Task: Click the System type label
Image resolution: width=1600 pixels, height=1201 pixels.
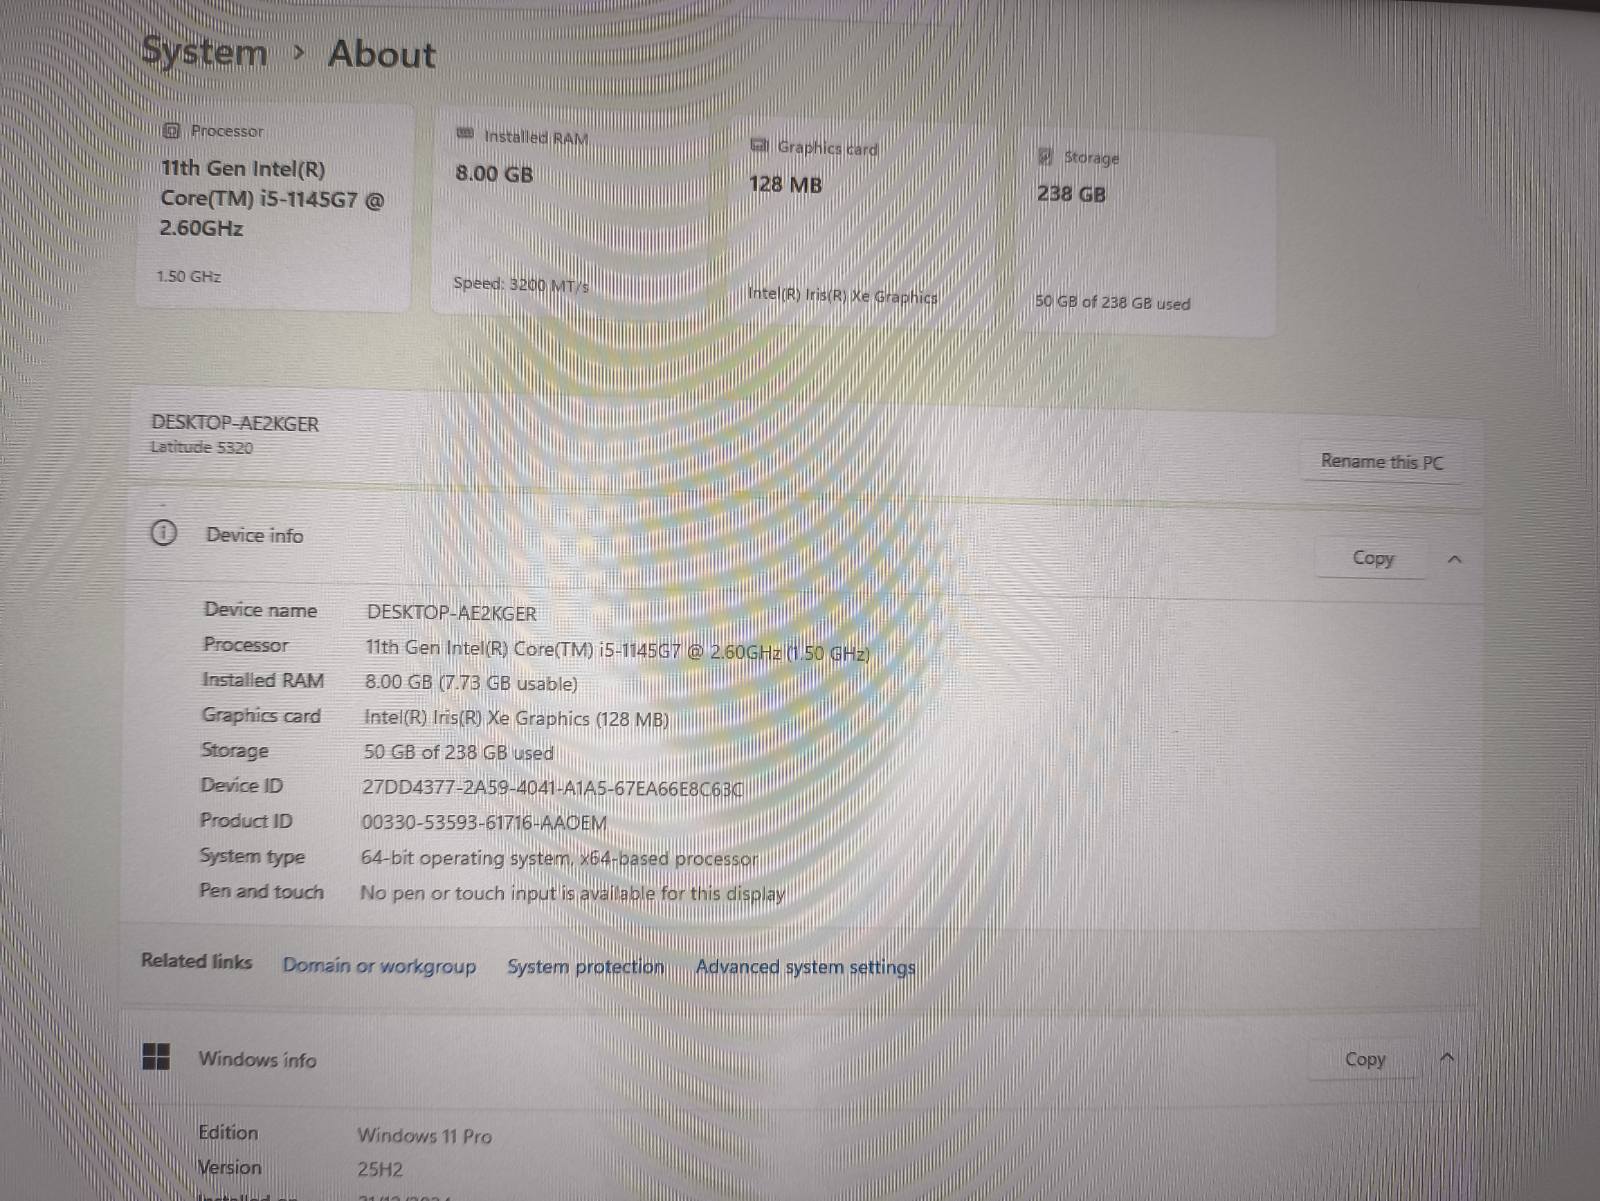Action: (252, 856)
